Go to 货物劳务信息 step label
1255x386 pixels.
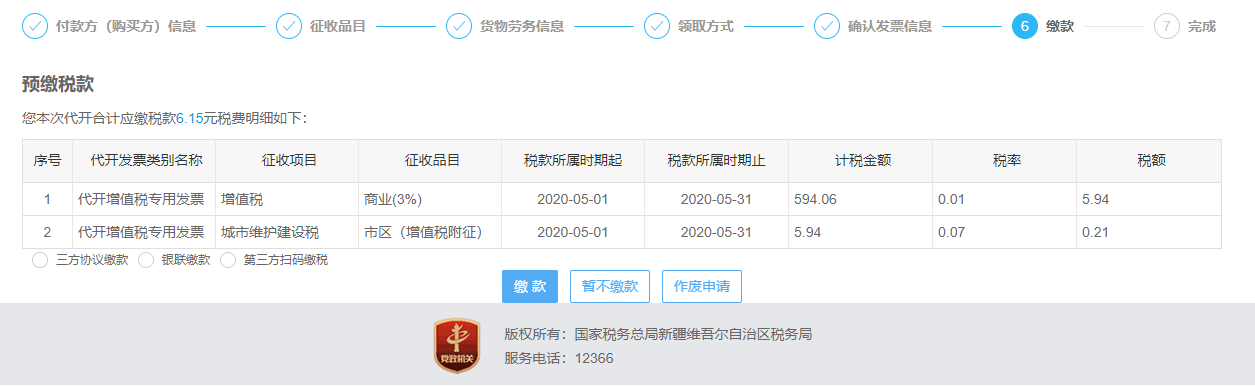[x=522, y=26]
